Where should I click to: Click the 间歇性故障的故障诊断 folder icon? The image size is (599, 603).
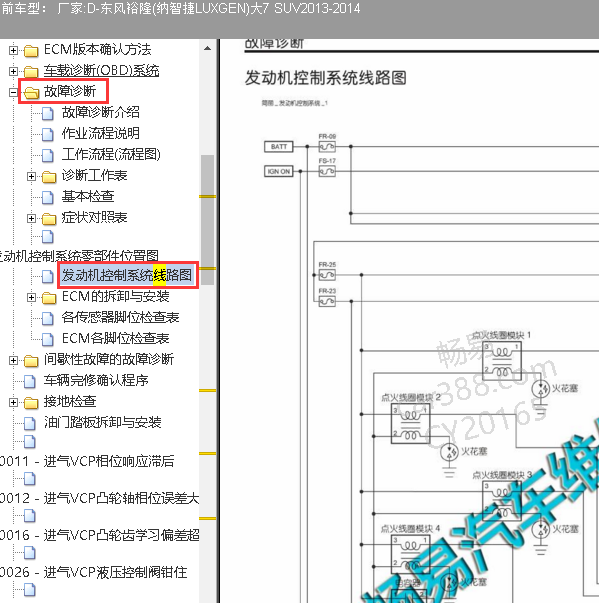tap(31, 360)
